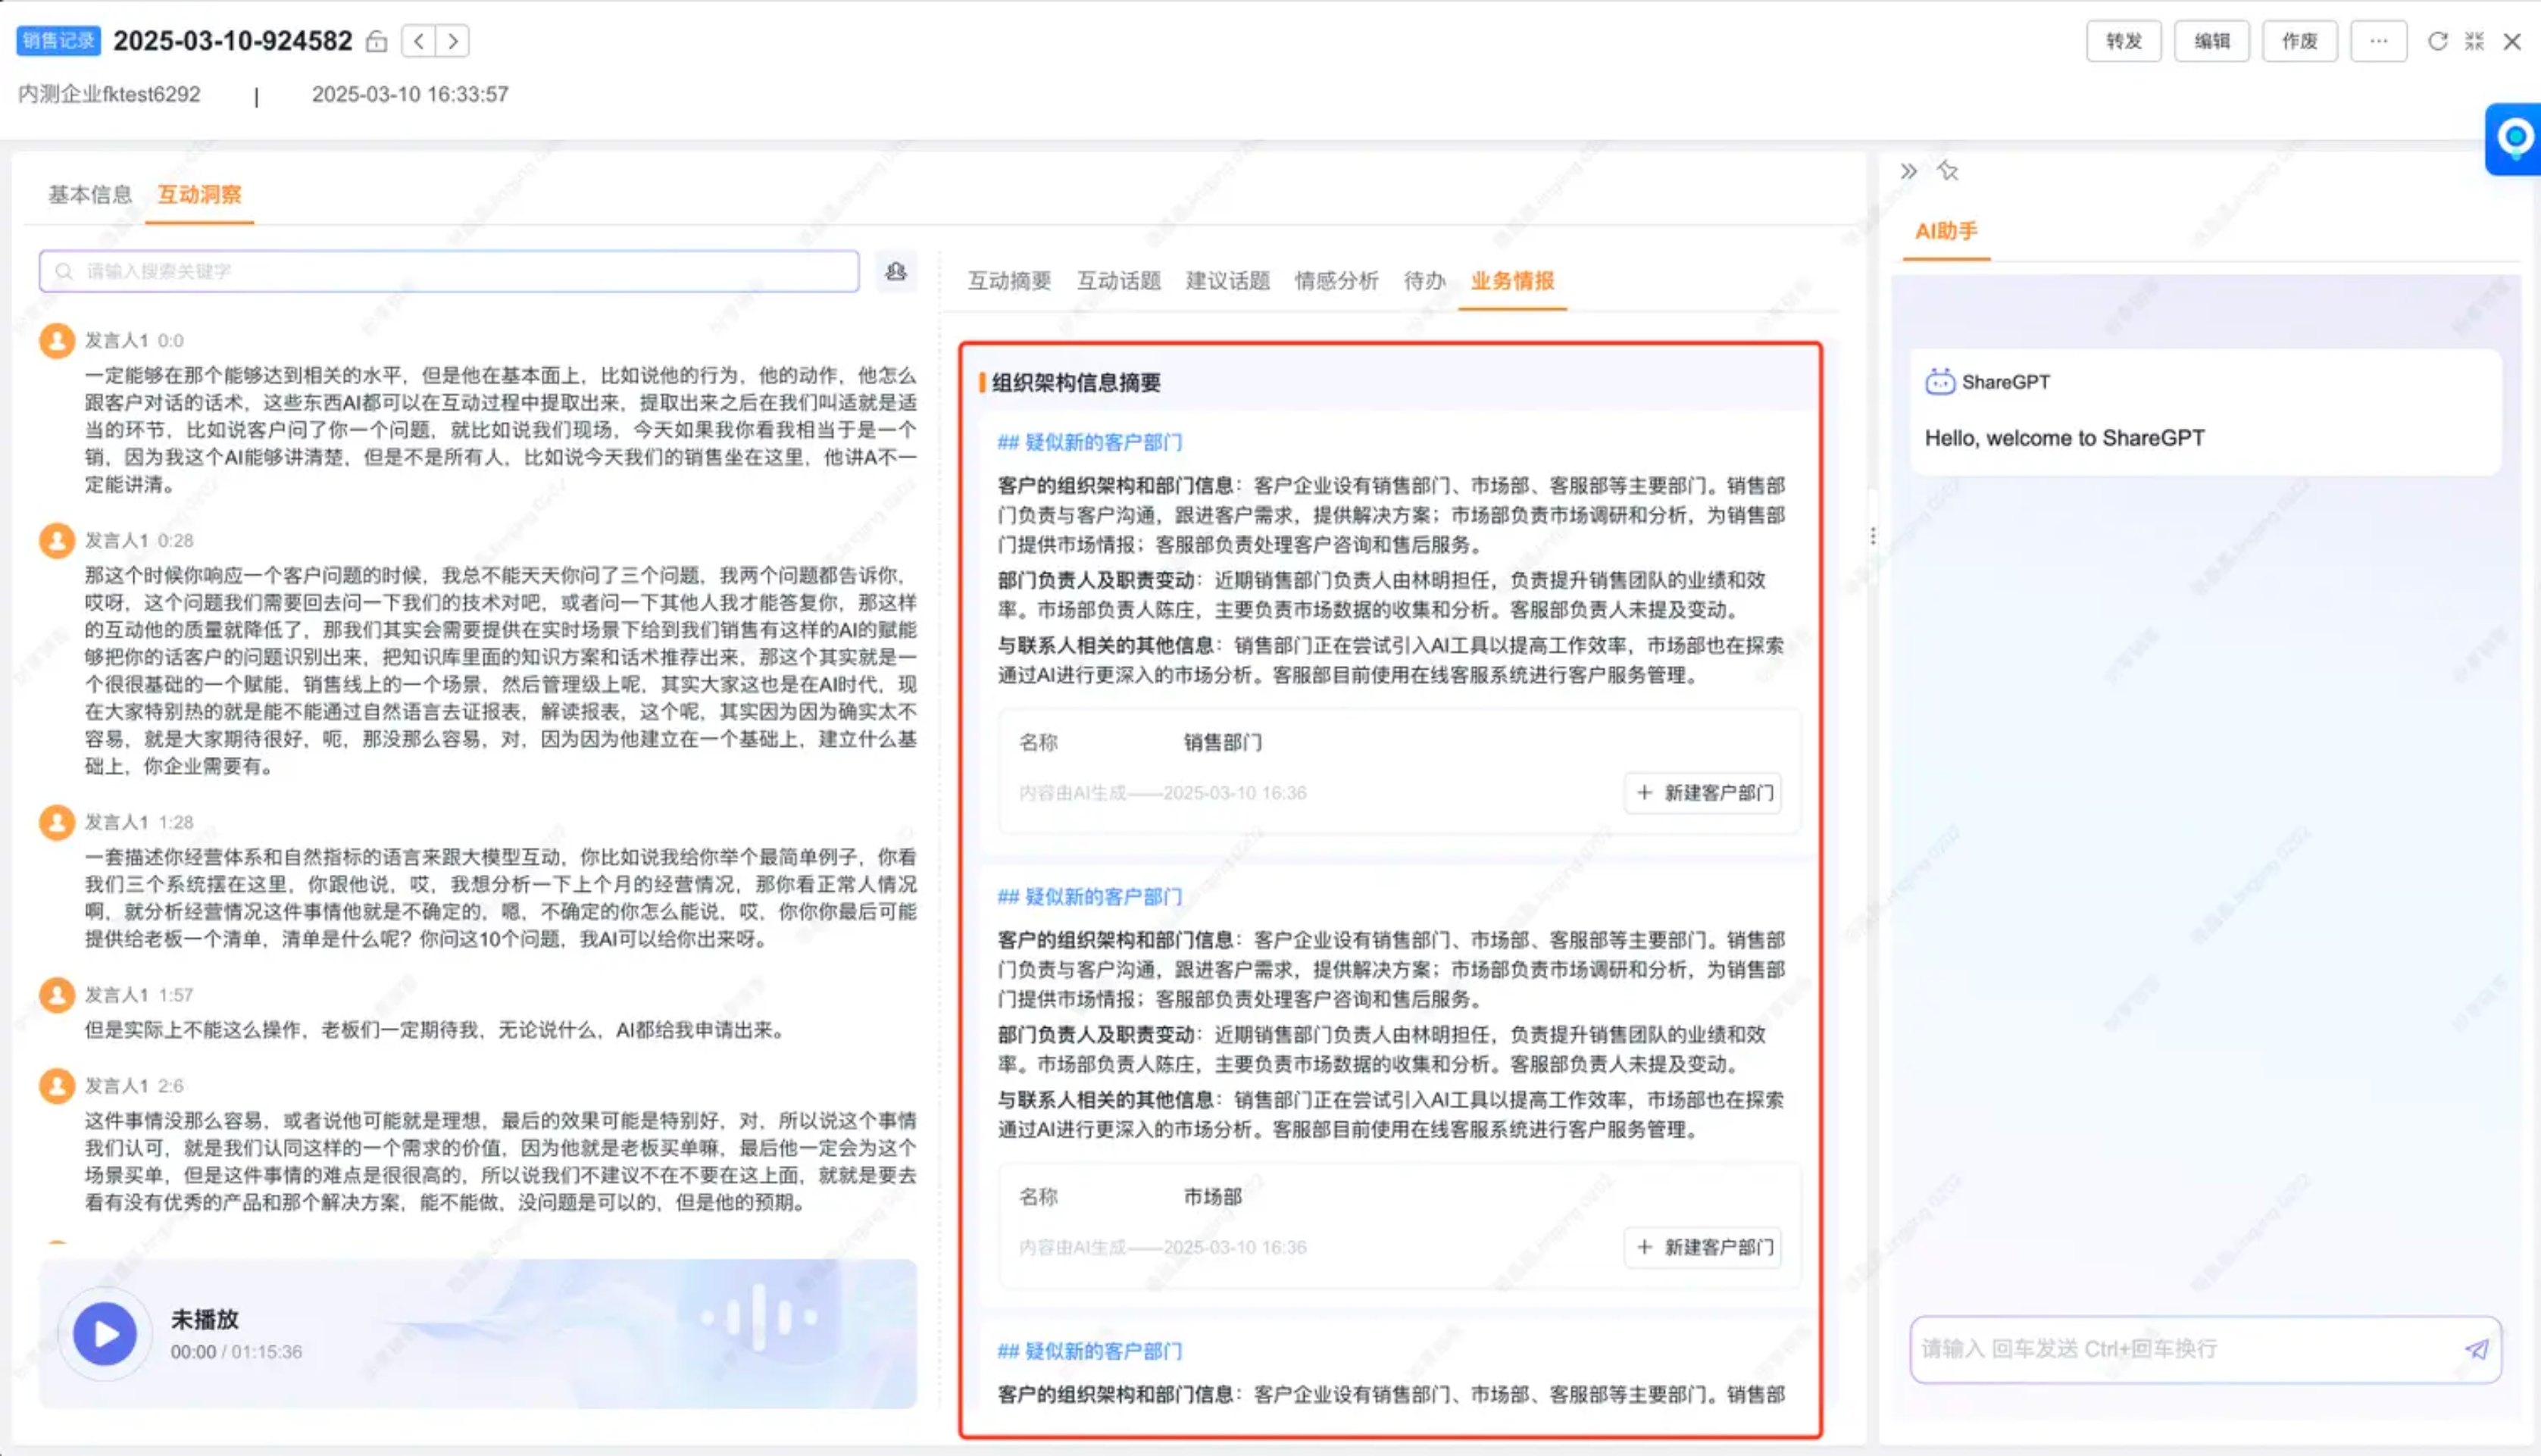Click the speaker filter icon beside search
The height and width of the screenshot is (1456, 2541).
click(896, 271)
